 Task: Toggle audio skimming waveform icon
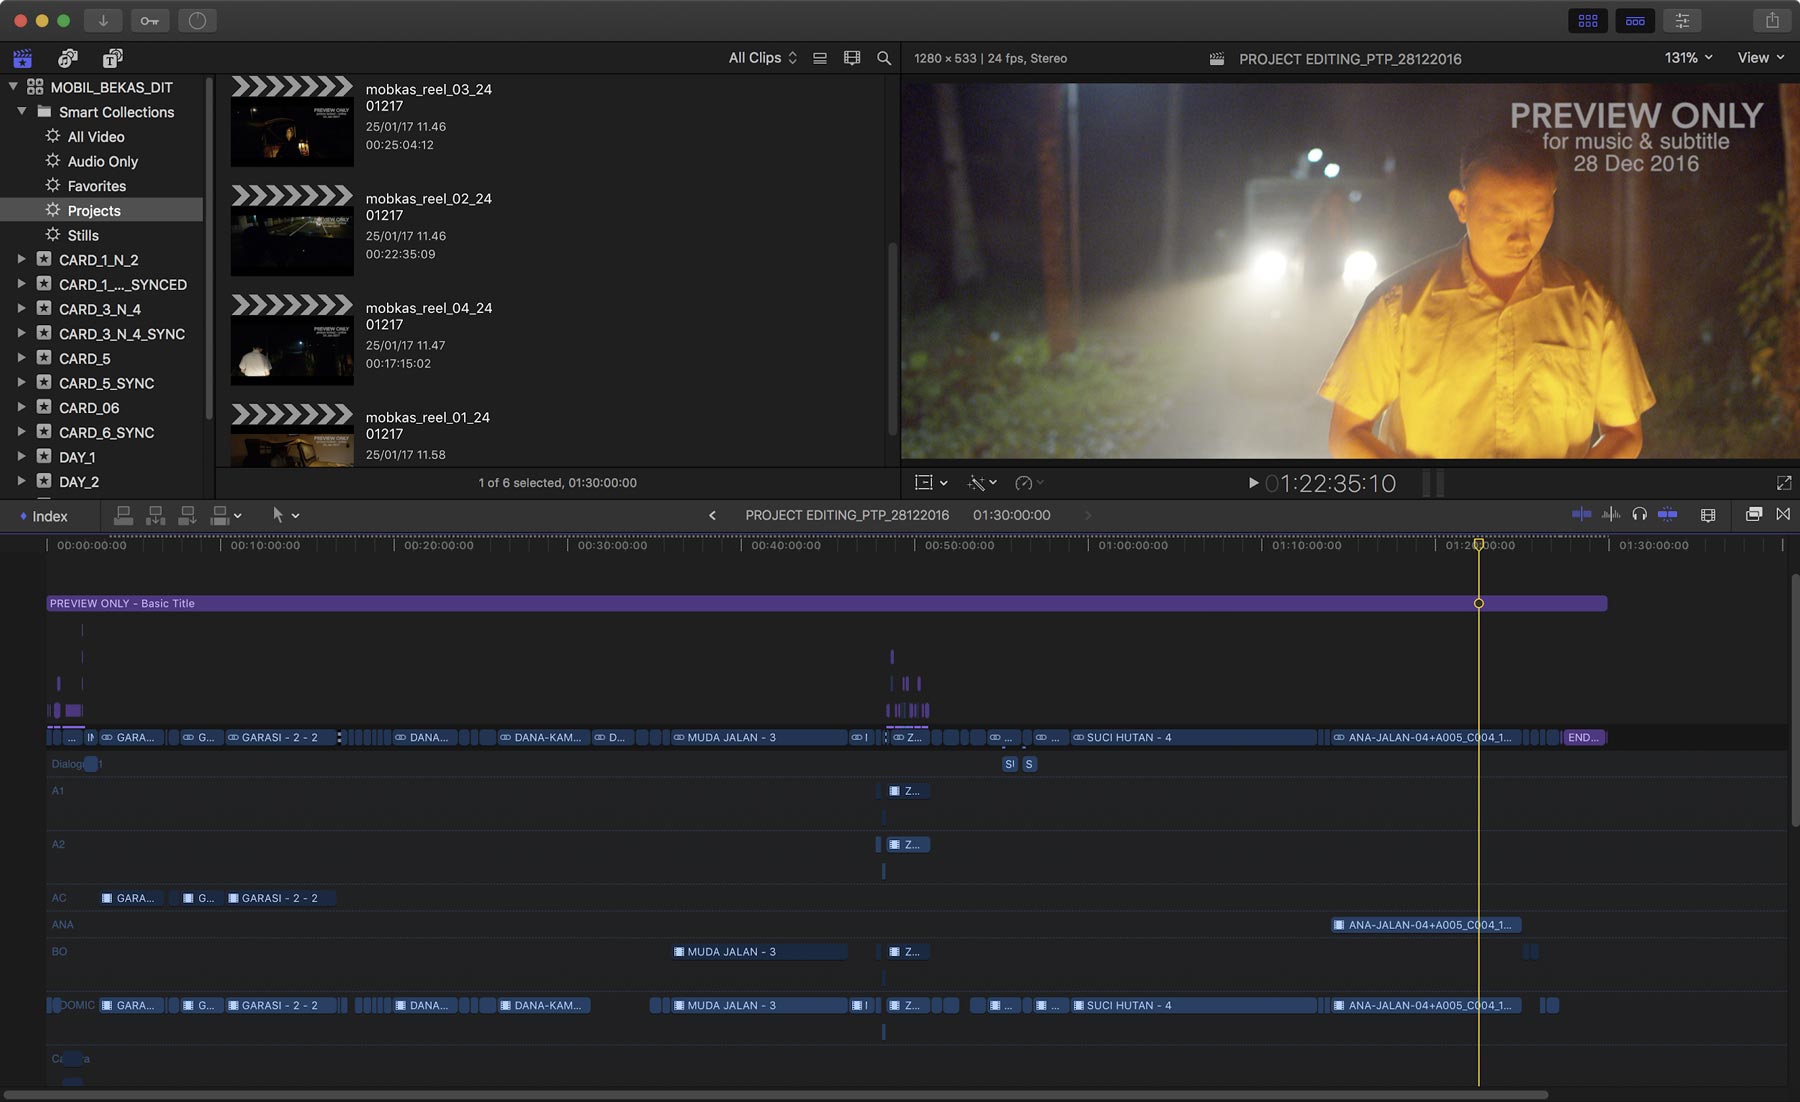click(x=1610, y=514)
